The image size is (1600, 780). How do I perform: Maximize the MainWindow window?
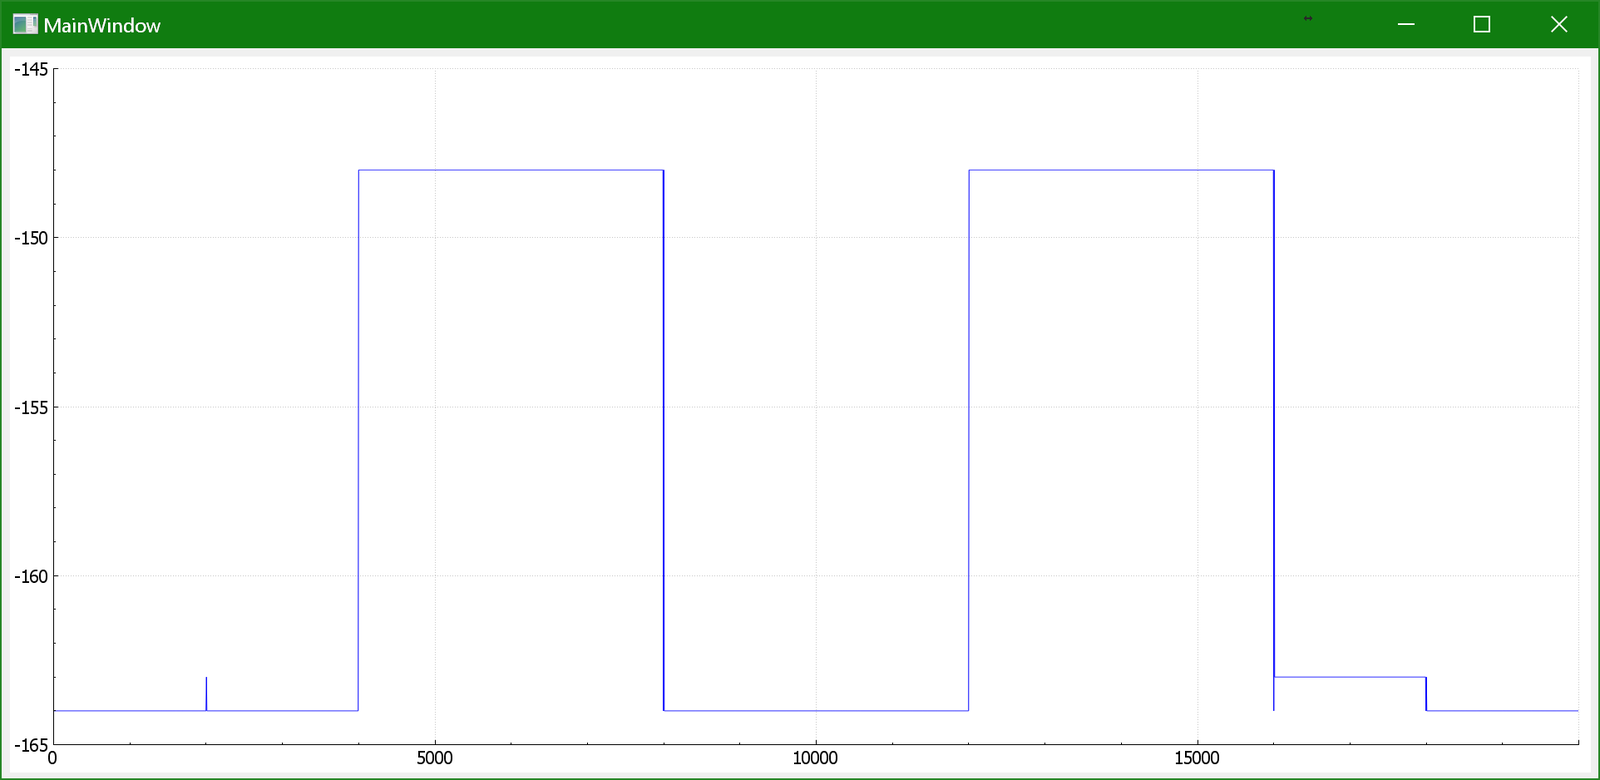[1482, 24]
